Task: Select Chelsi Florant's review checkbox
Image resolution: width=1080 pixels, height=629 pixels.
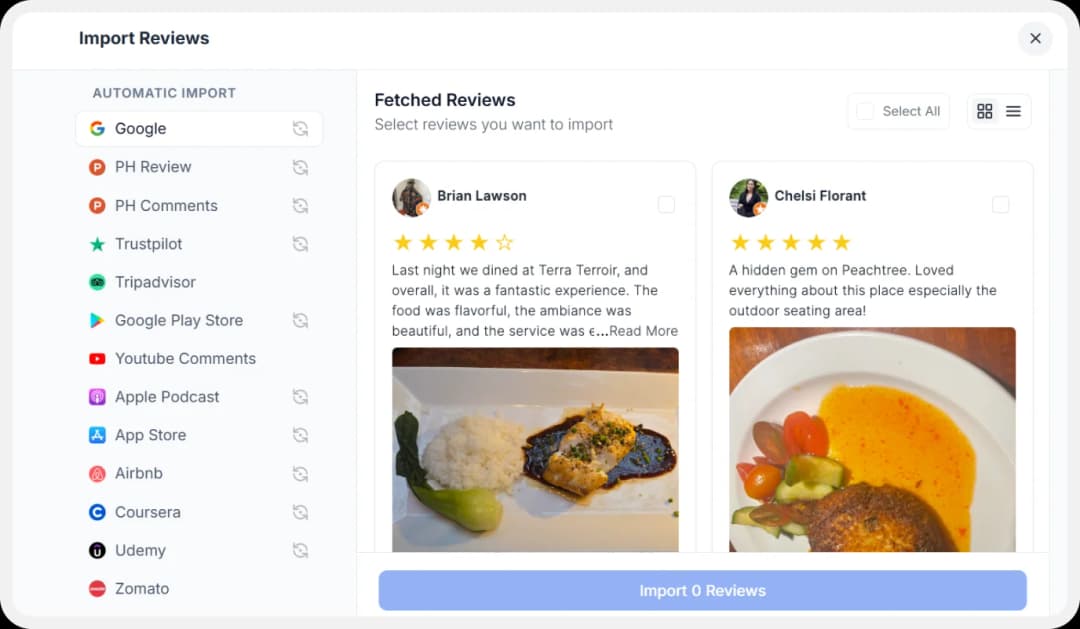Action: 1000,204
